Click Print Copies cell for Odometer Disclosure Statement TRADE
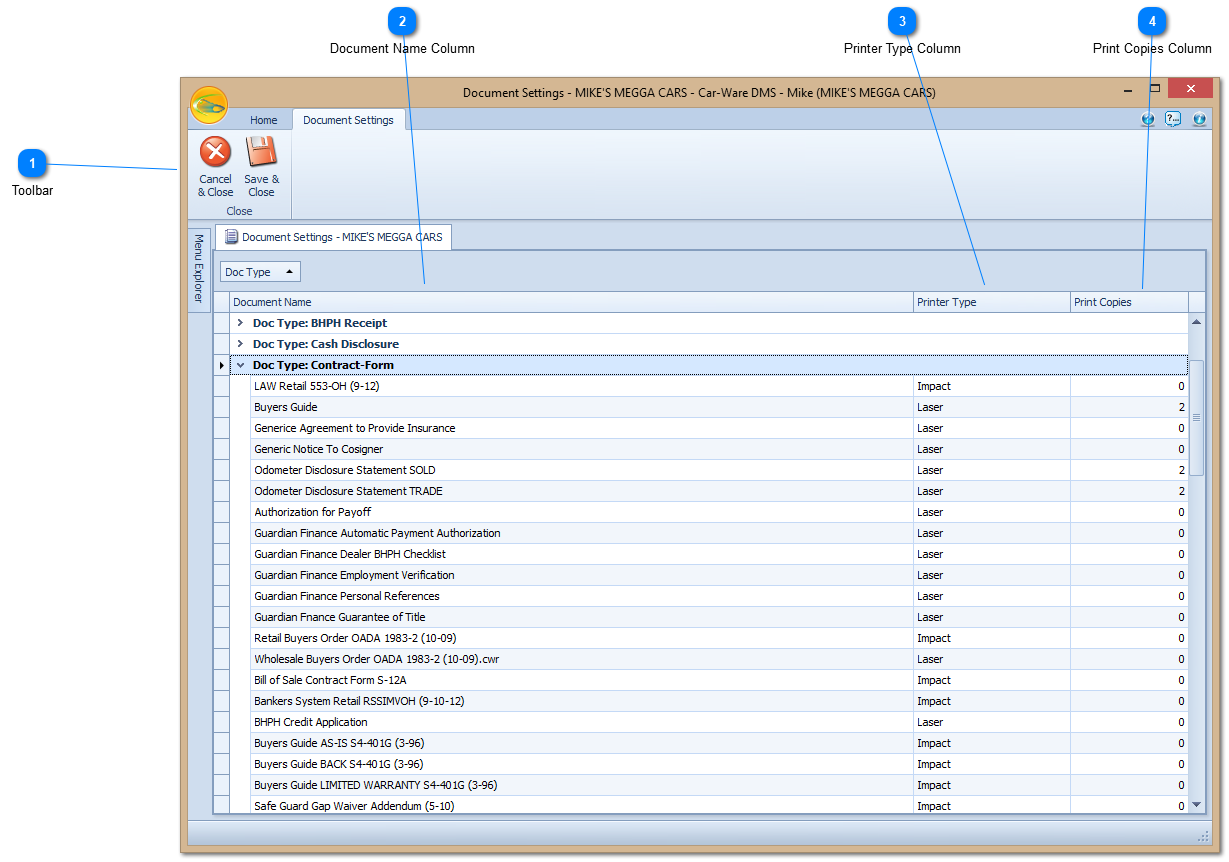 [x=1129, y=491]
